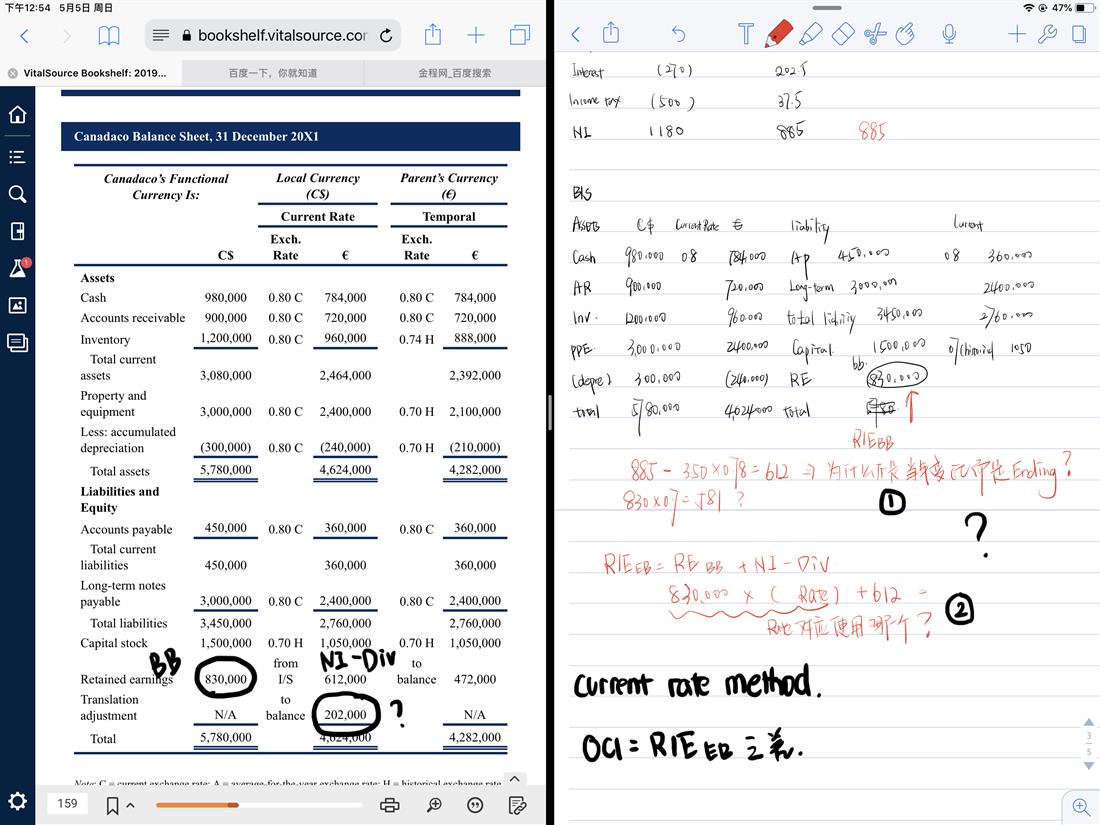Screen dimensions: 1100x825
Task: Expand the bookmark options chevron
Action: pyautogui.click(x=130, y=805)
